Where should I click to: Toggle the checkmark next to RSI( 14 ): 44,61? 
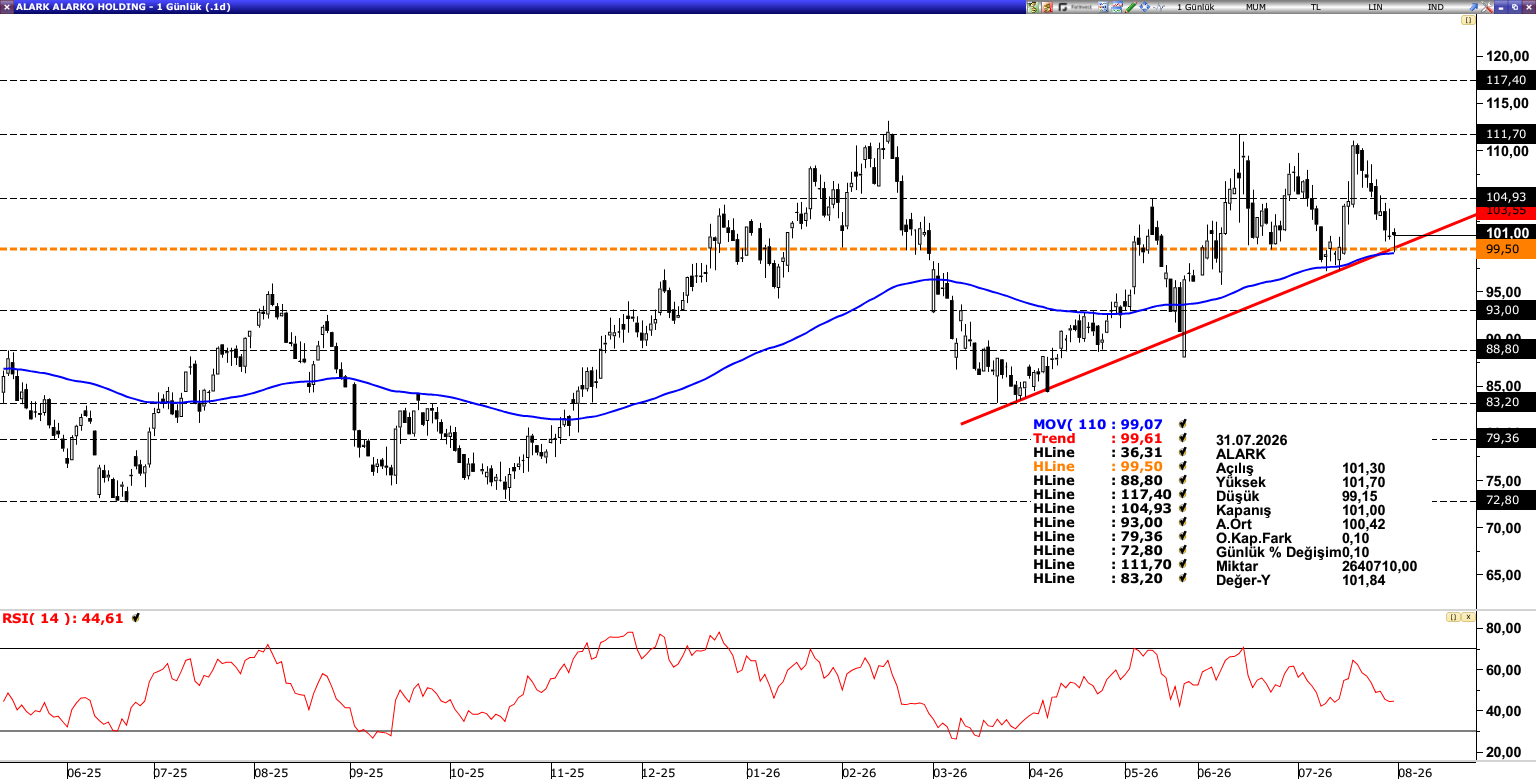(x=136, y=618)
